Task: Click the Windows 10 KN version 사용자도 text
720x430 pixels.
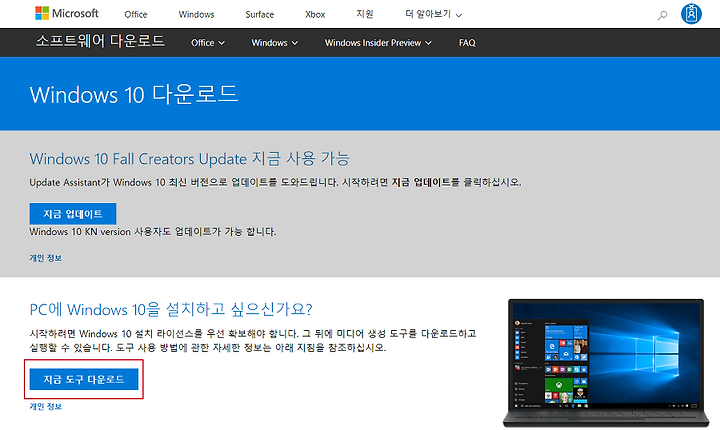Action: pos(153,232)
